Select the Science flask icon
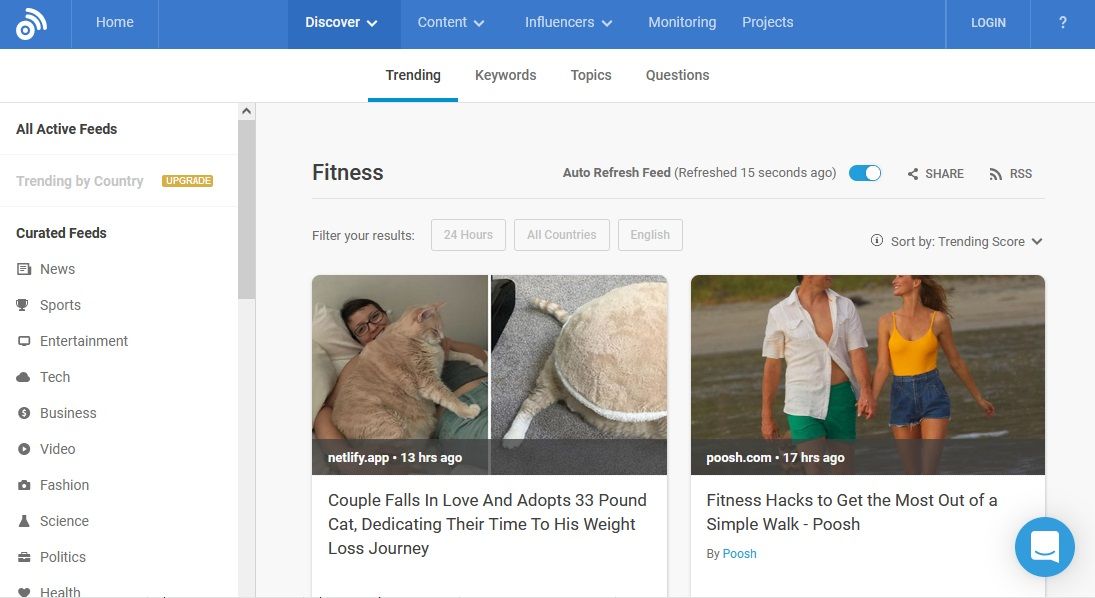This screenshot has width=1095, height=598. pos(24,521)
